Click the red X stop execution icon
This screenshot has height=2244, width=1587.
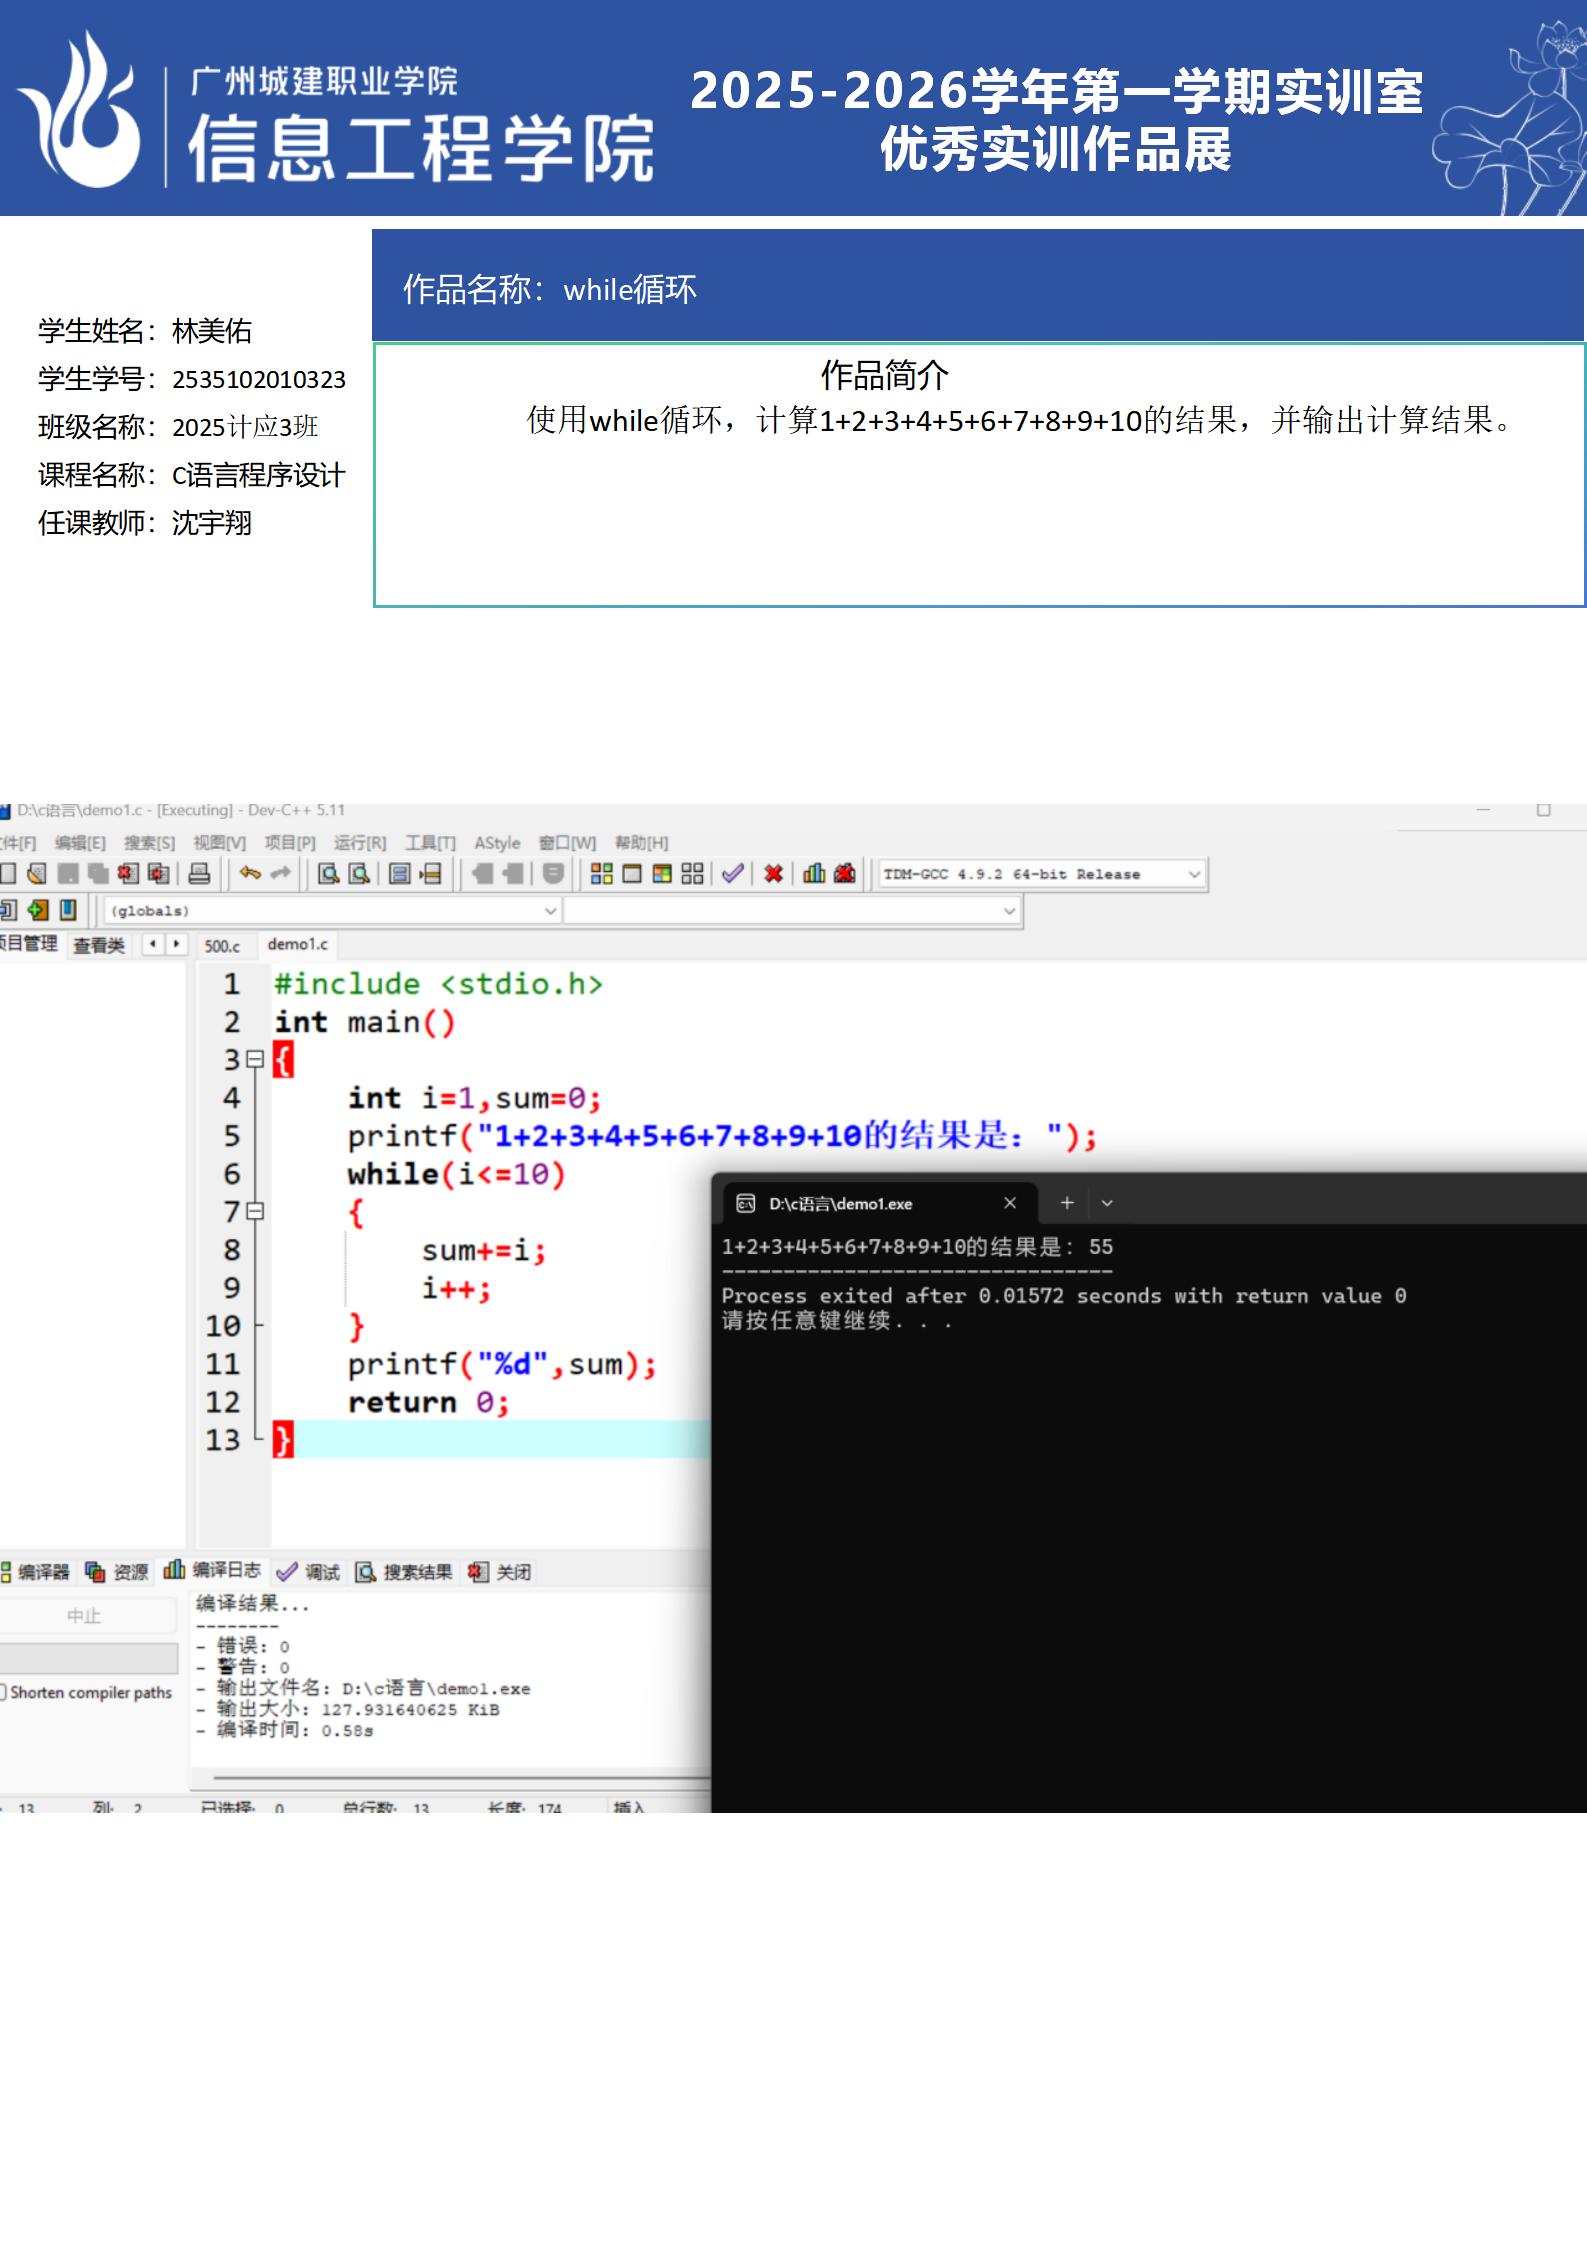[x=773, y=874]
